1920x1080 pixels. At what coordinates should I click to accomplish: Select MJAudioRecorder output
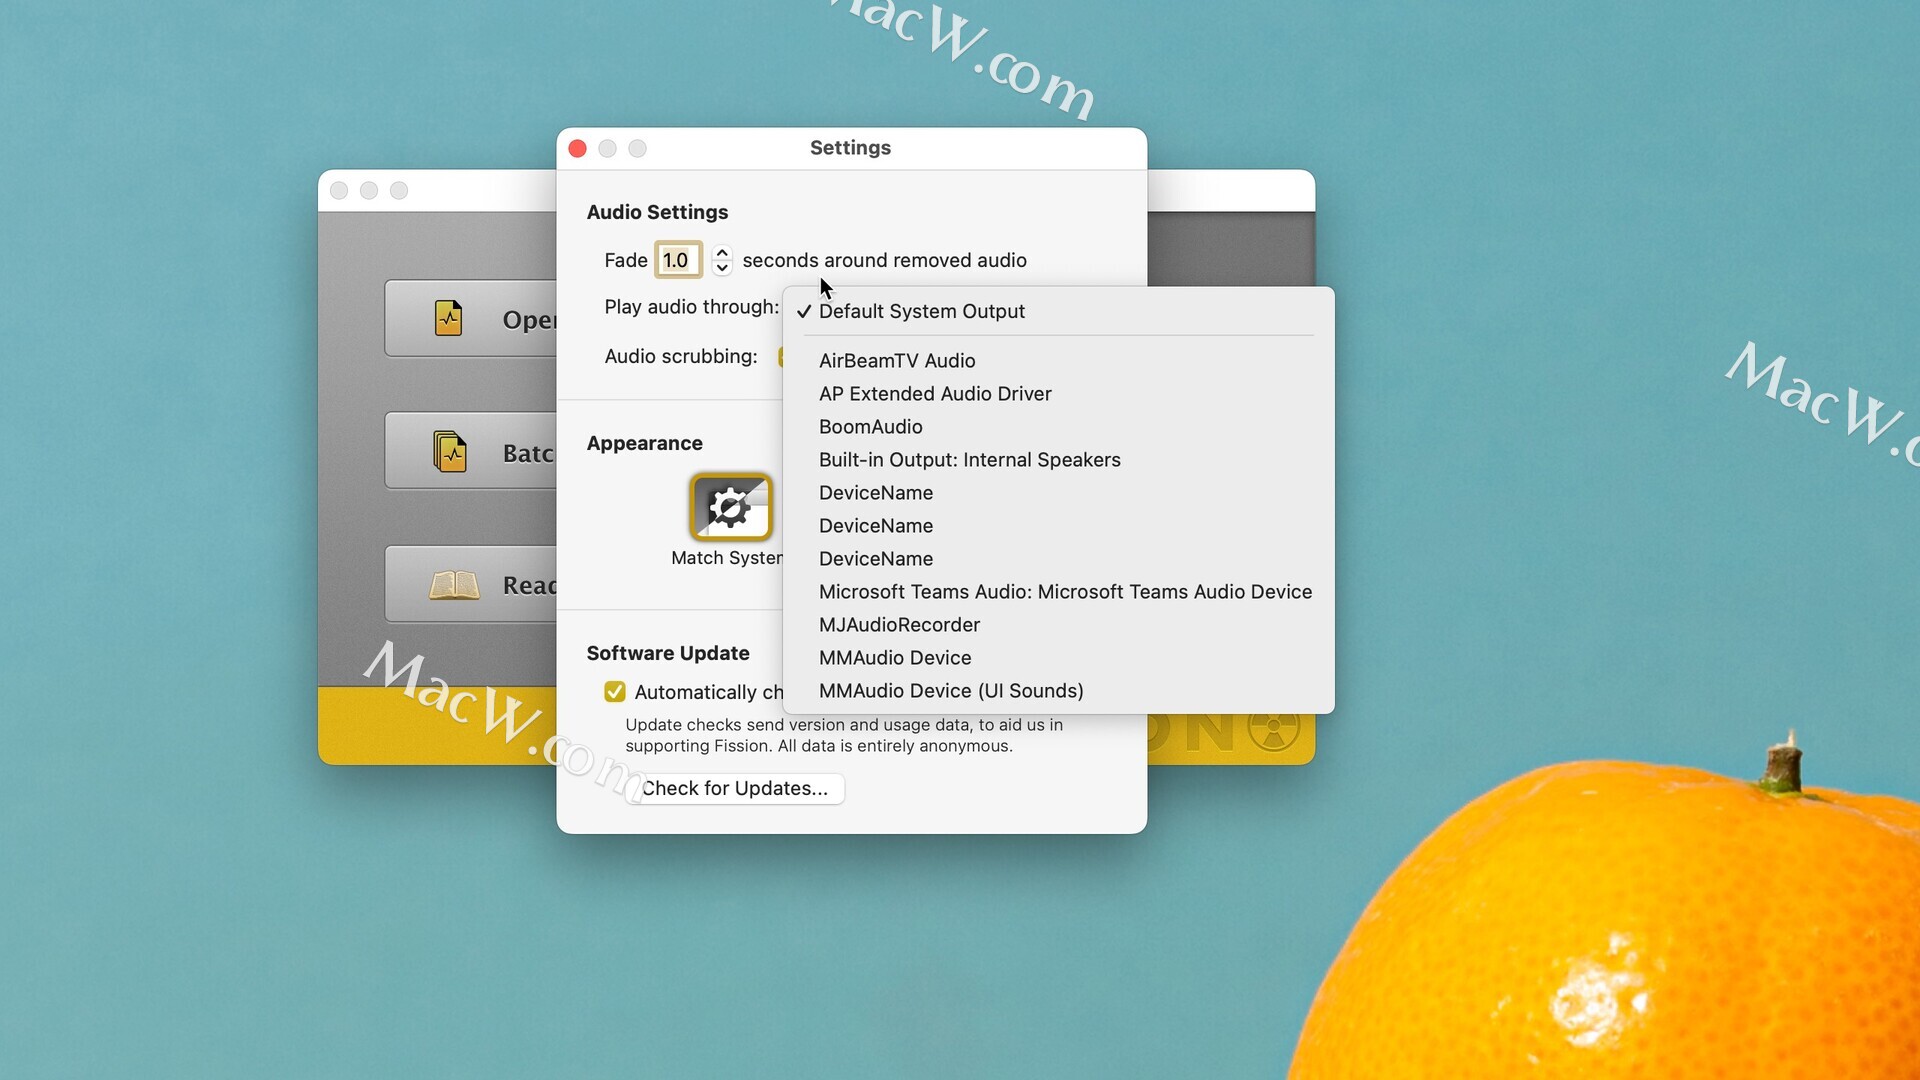(x=1058, y=624)
